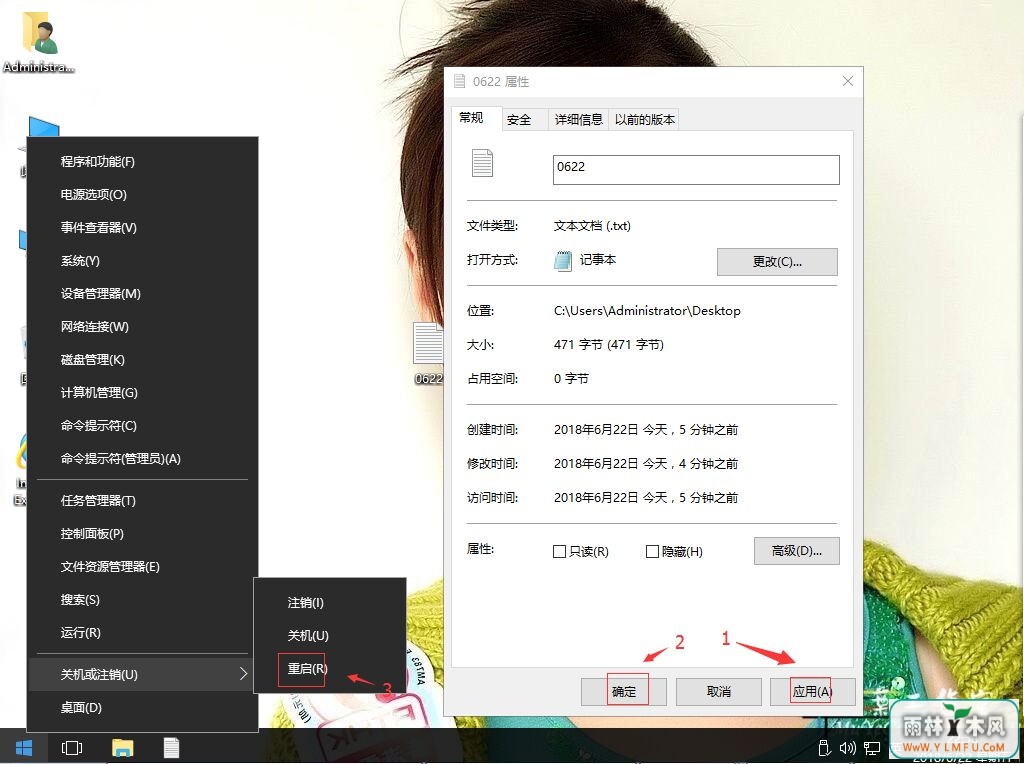Image resolution: width=1024 pixels, height=764 pixels.
Task: Tick the 隐藏(H) checkbox
Action: [x=652, y=552]
